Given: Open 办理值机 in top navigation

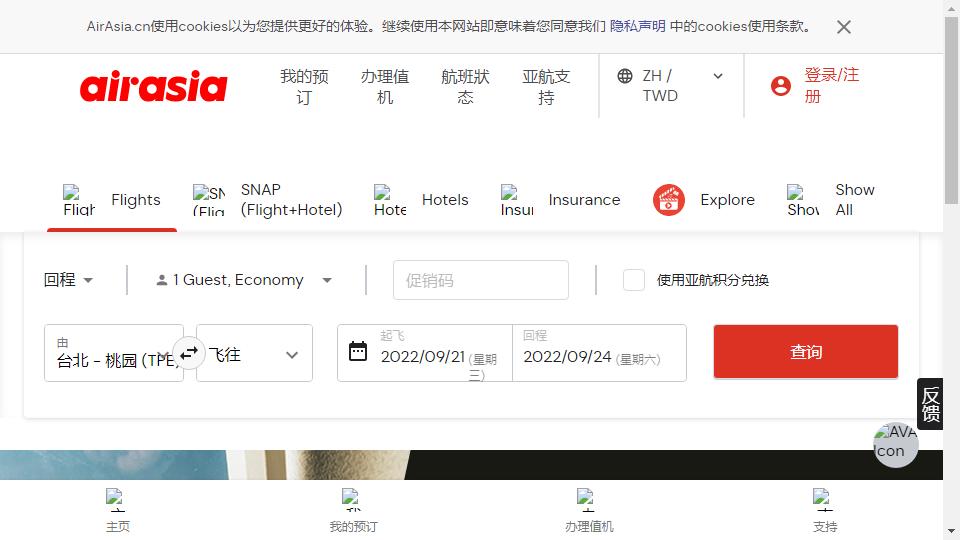Looking at the screenshot, I should [x=384, y=86].
